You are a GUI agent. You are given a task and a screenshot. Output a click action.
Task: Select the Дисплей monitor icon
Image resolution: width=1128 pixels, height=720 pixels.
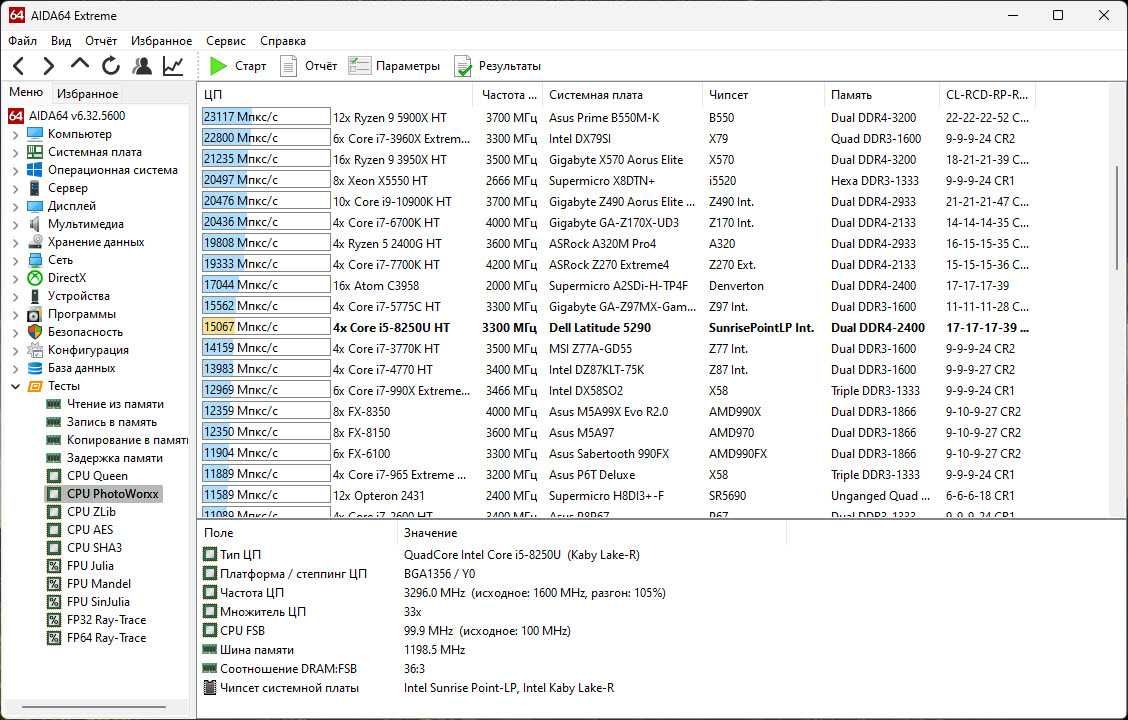(x=35, y=206)
